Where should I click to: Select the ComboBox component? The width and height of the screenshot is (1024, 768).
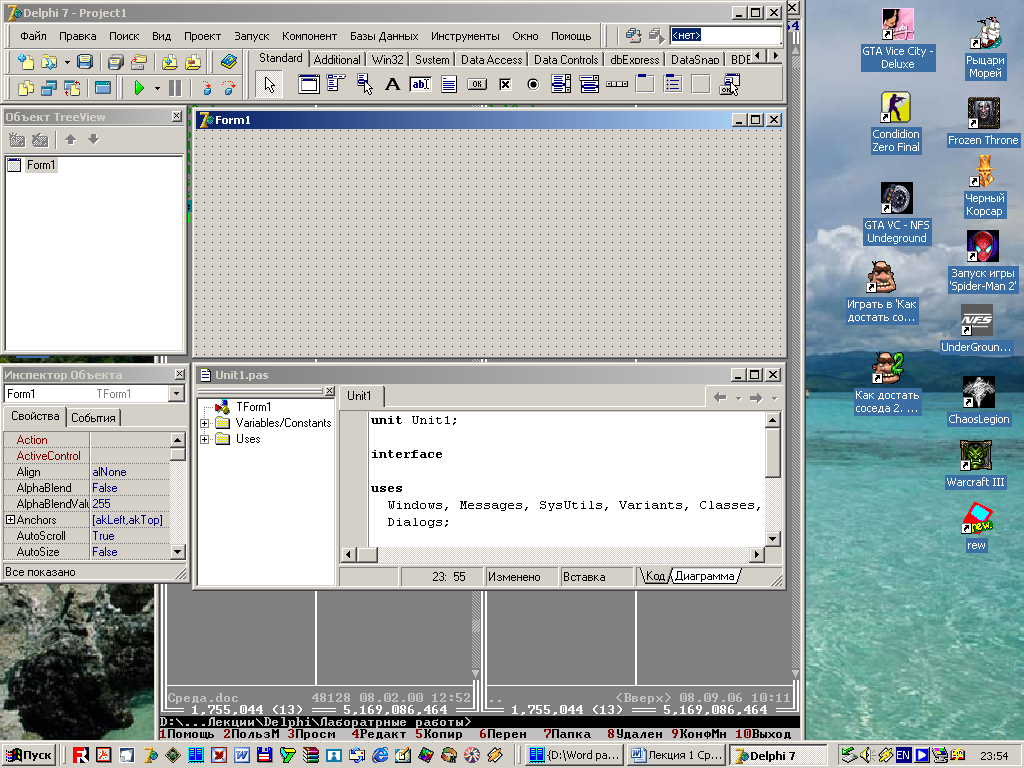(x=589, y=84)
